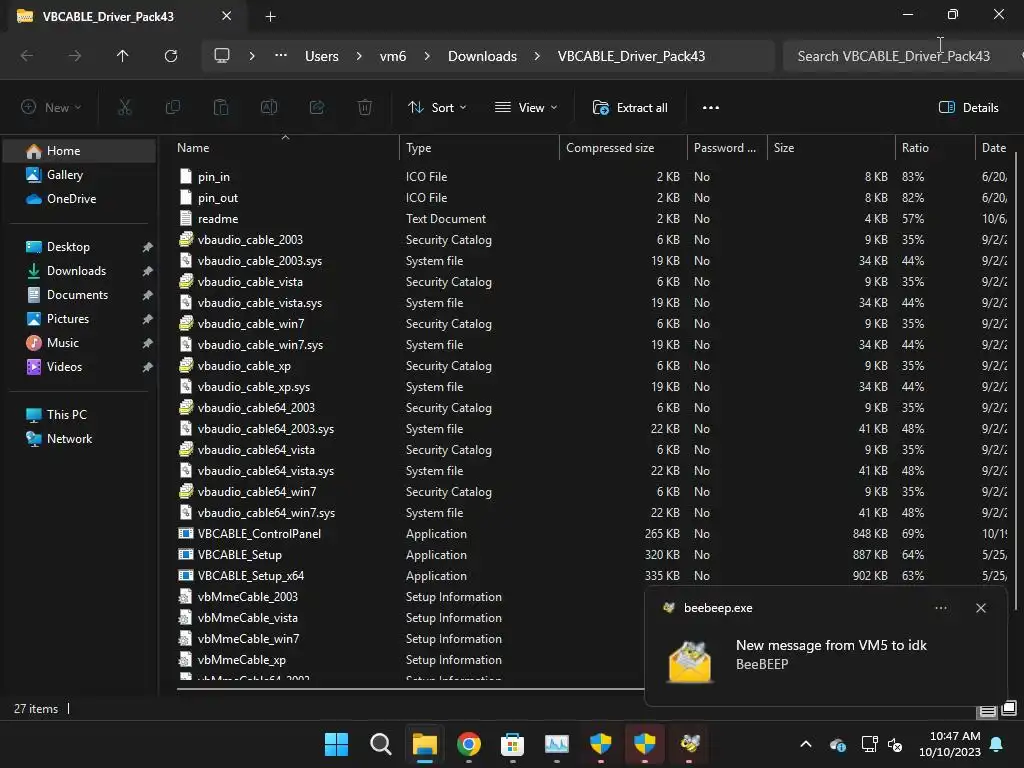Click the Search VBCABLE_Driver_Pack43 box
The width and height of the screenshot is (1024, 768).
[901, 56]
